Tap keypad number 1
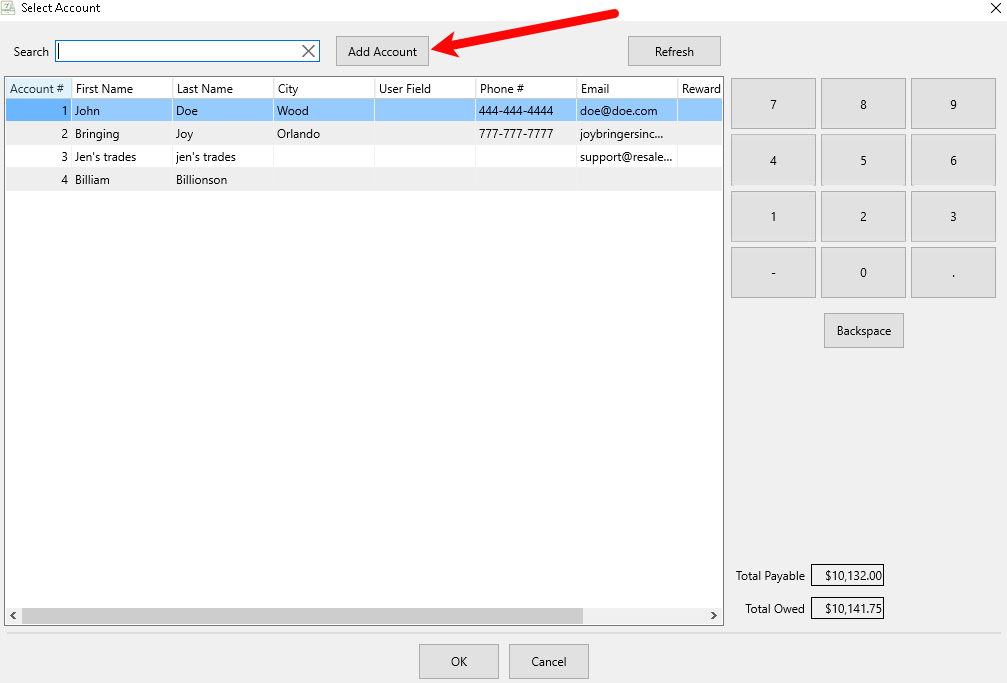Image resolution: width=1007 pixels, height=683 pixels. click(773, 217)
